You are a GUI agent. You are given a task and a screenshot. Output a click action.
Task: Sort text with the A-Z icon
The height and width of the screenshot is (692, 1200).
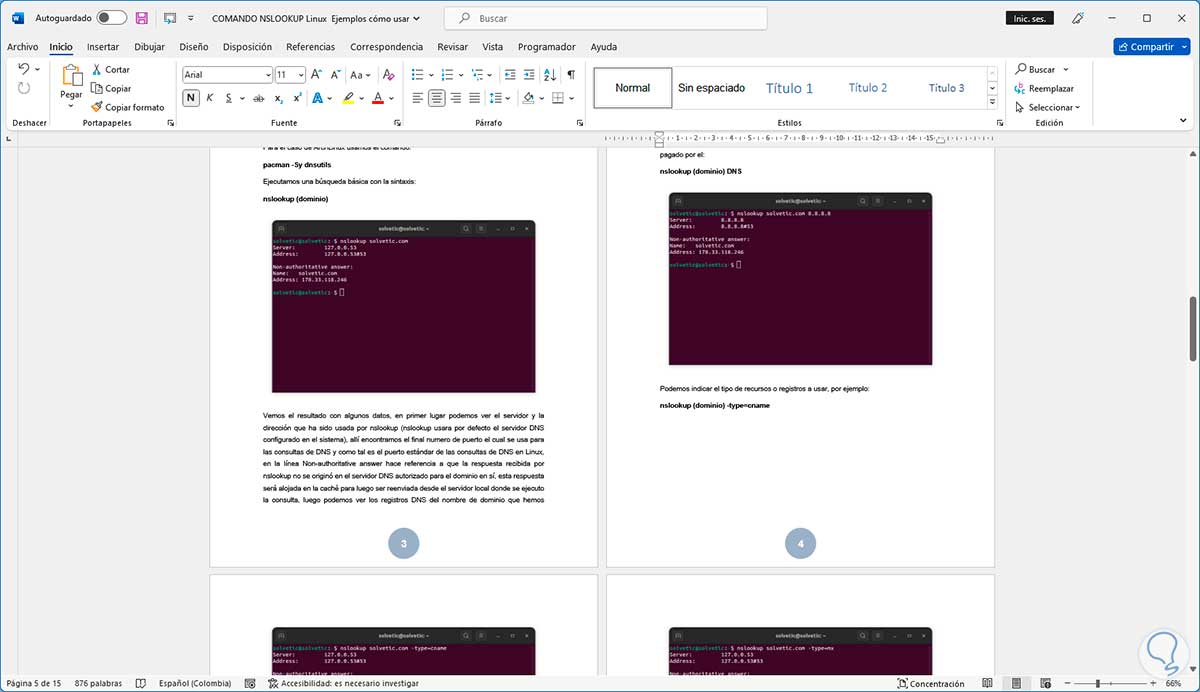tap(550, 74)
